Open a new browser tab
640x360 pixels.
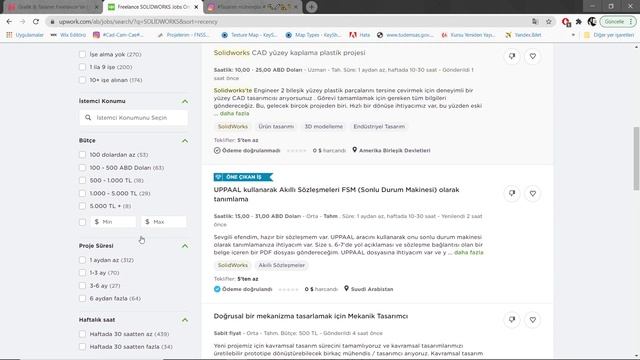tap(311, 7)
